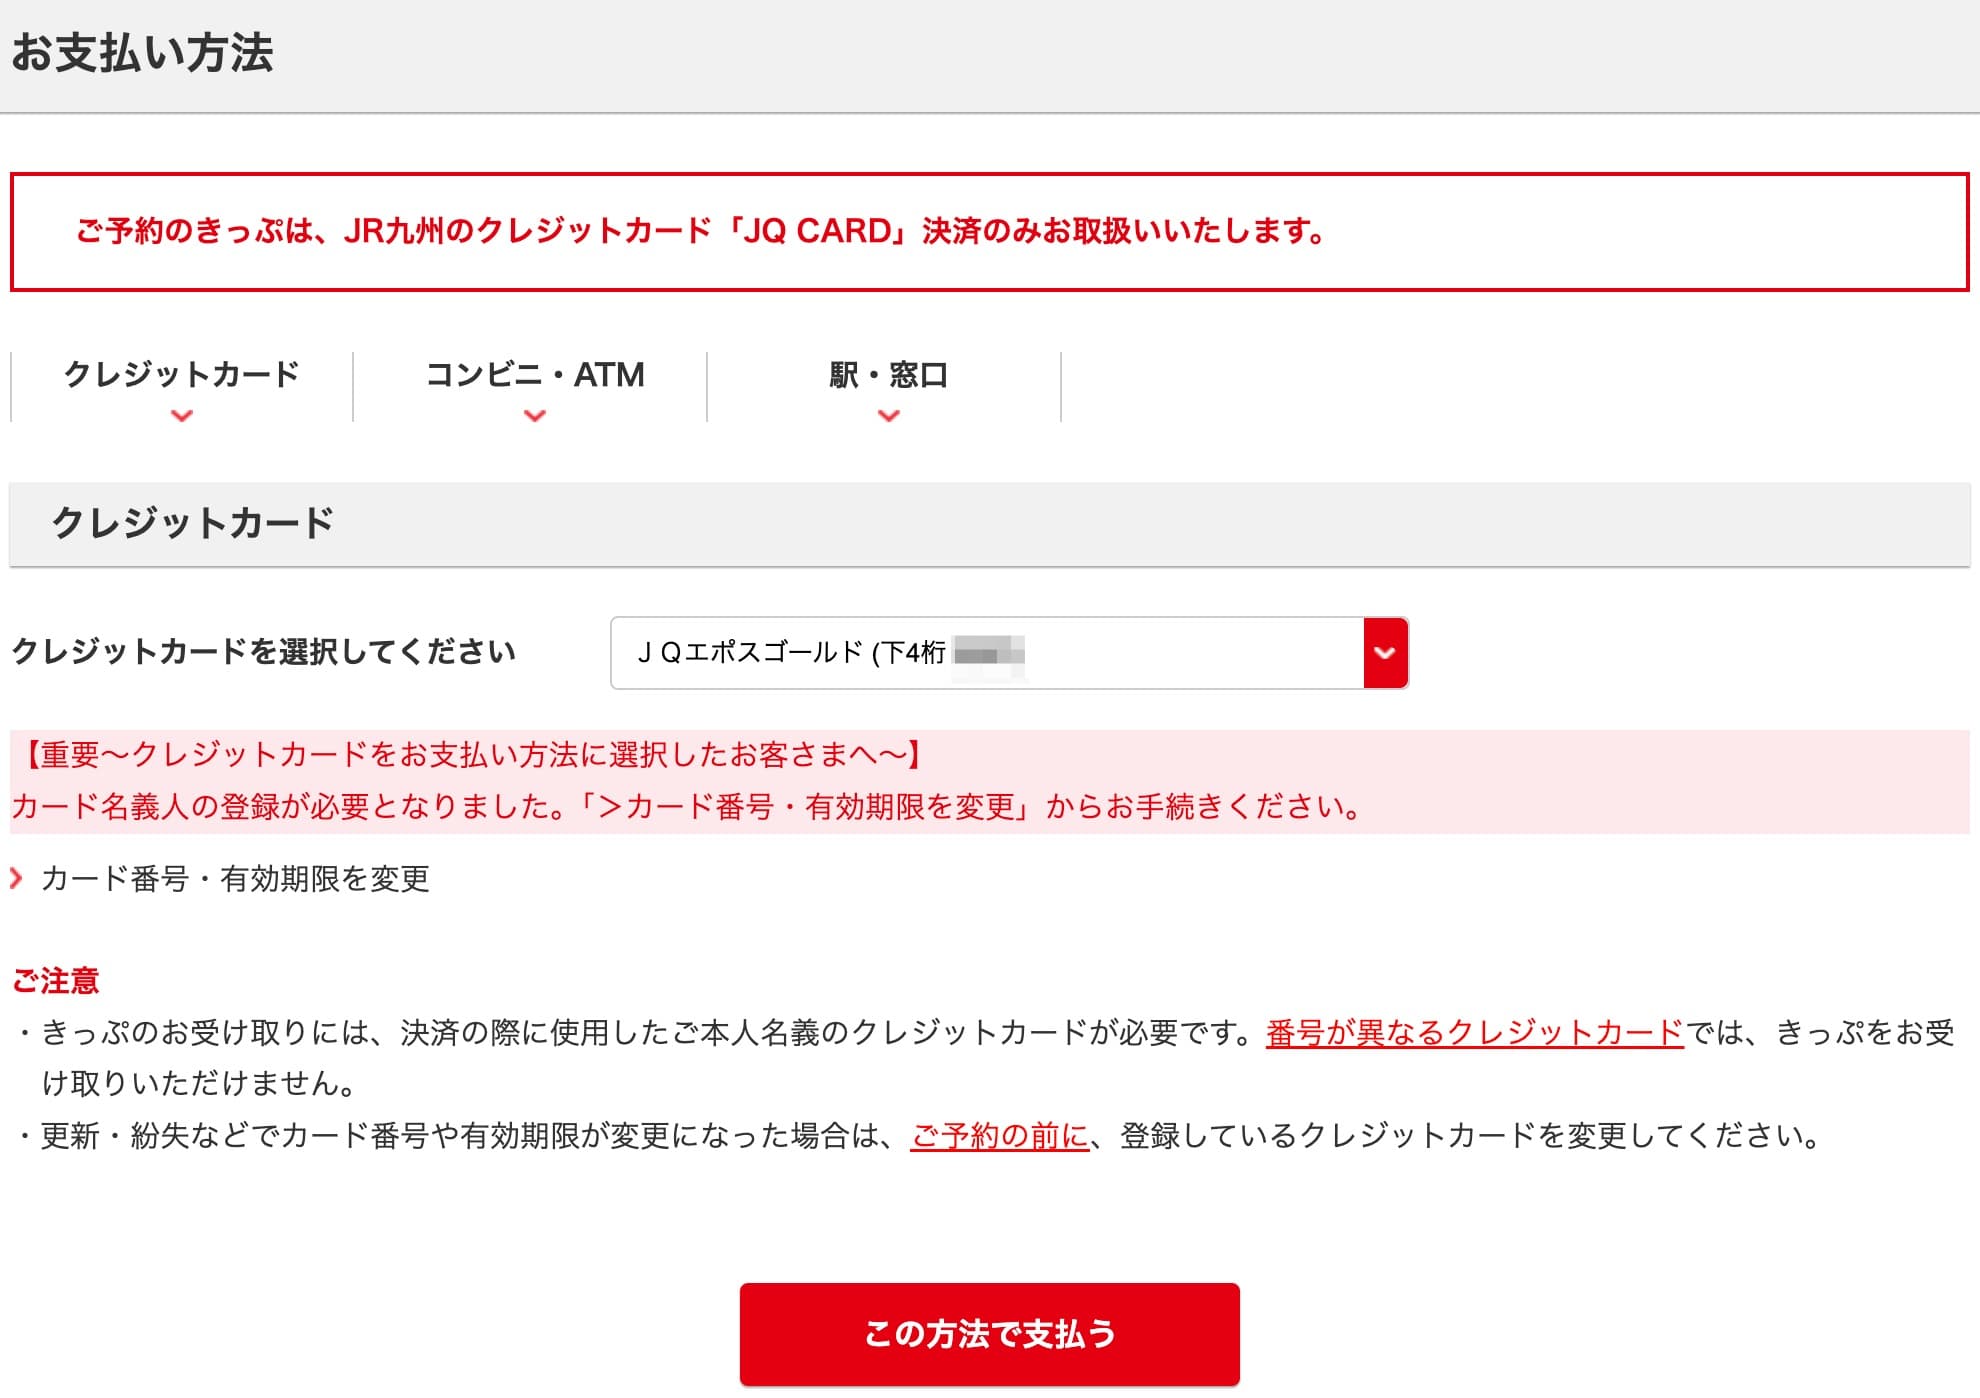Select the 駅・窓口 payment tab

click(888, 386)
